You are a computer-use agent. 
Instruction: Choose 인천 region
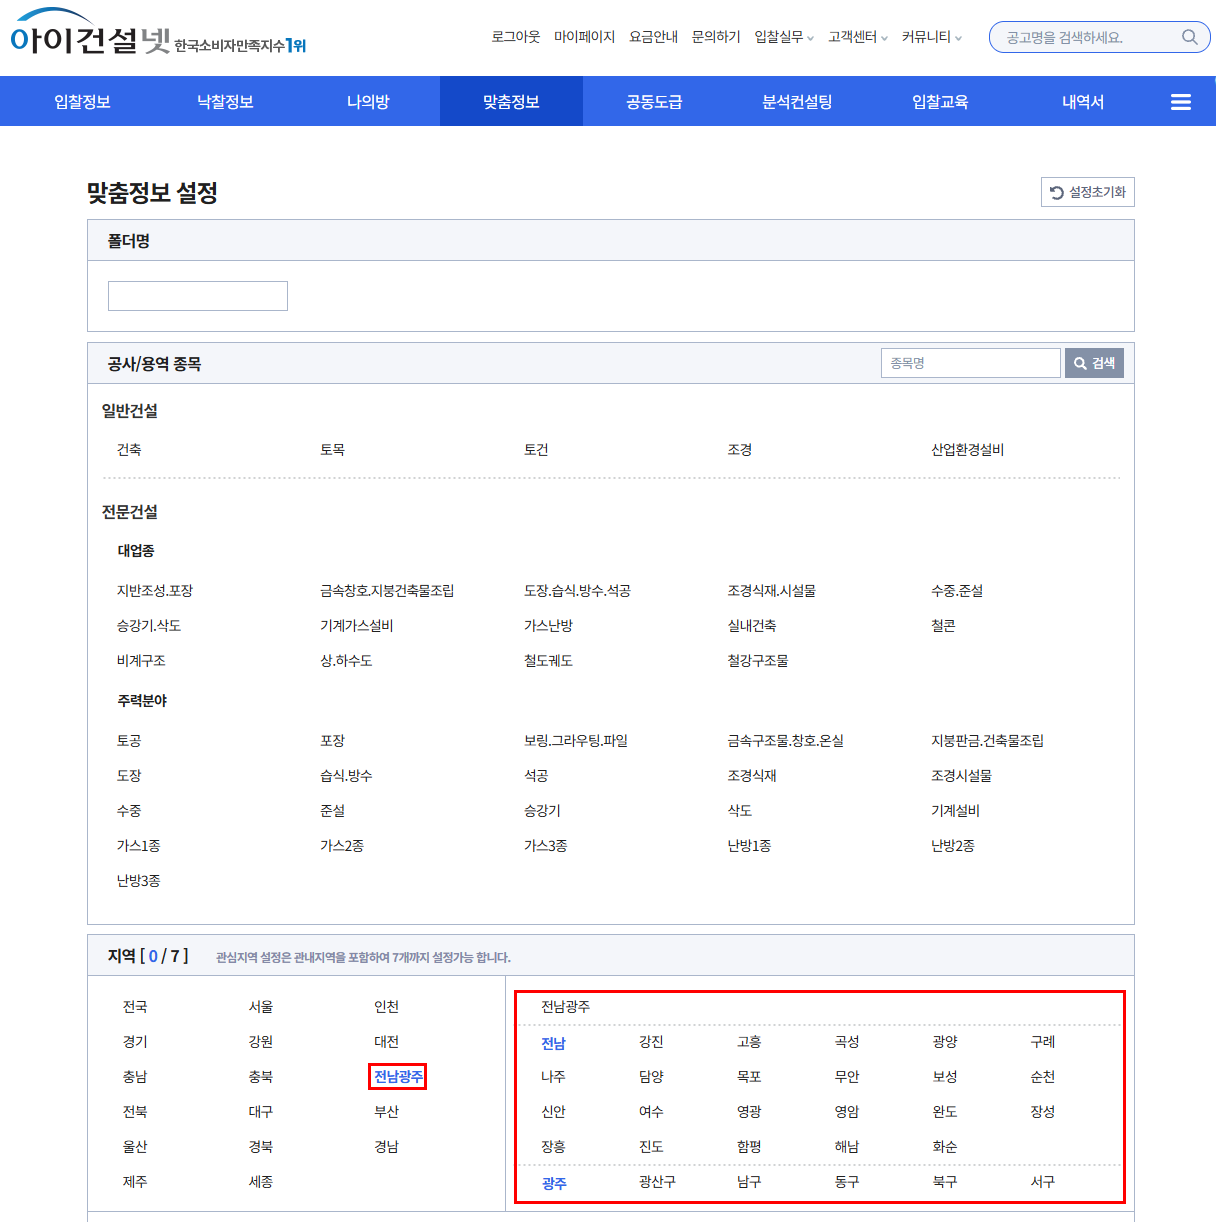tap(387, 1007)
